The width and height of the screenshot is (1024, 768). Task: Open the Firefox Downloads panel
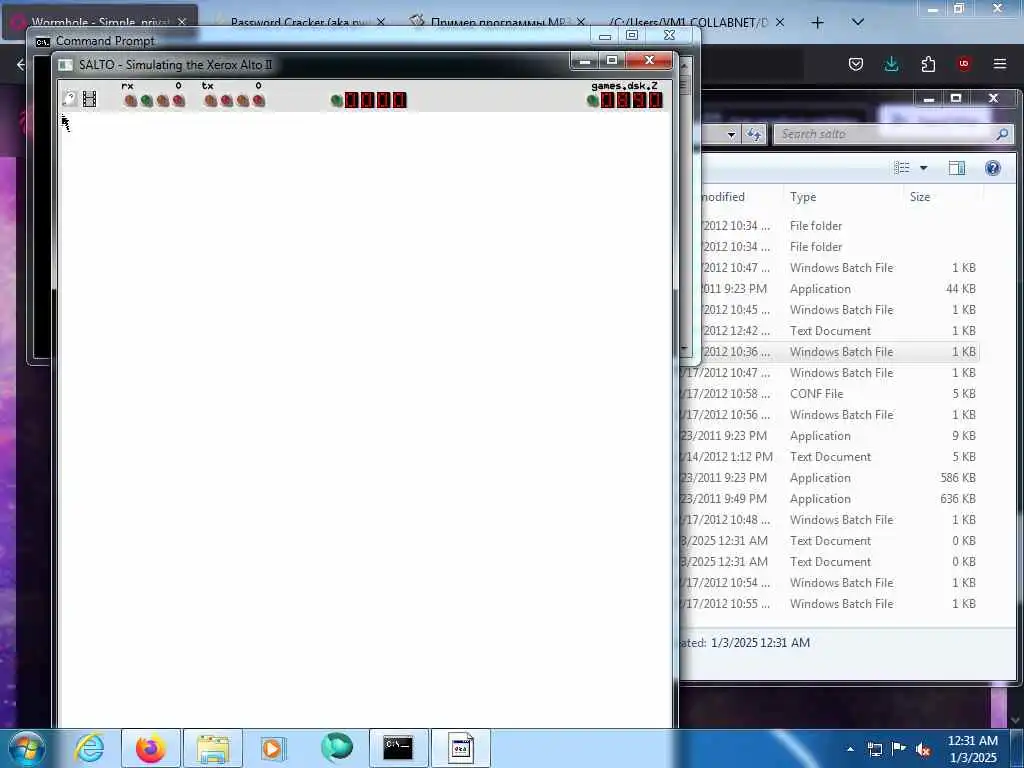(891, 64)
